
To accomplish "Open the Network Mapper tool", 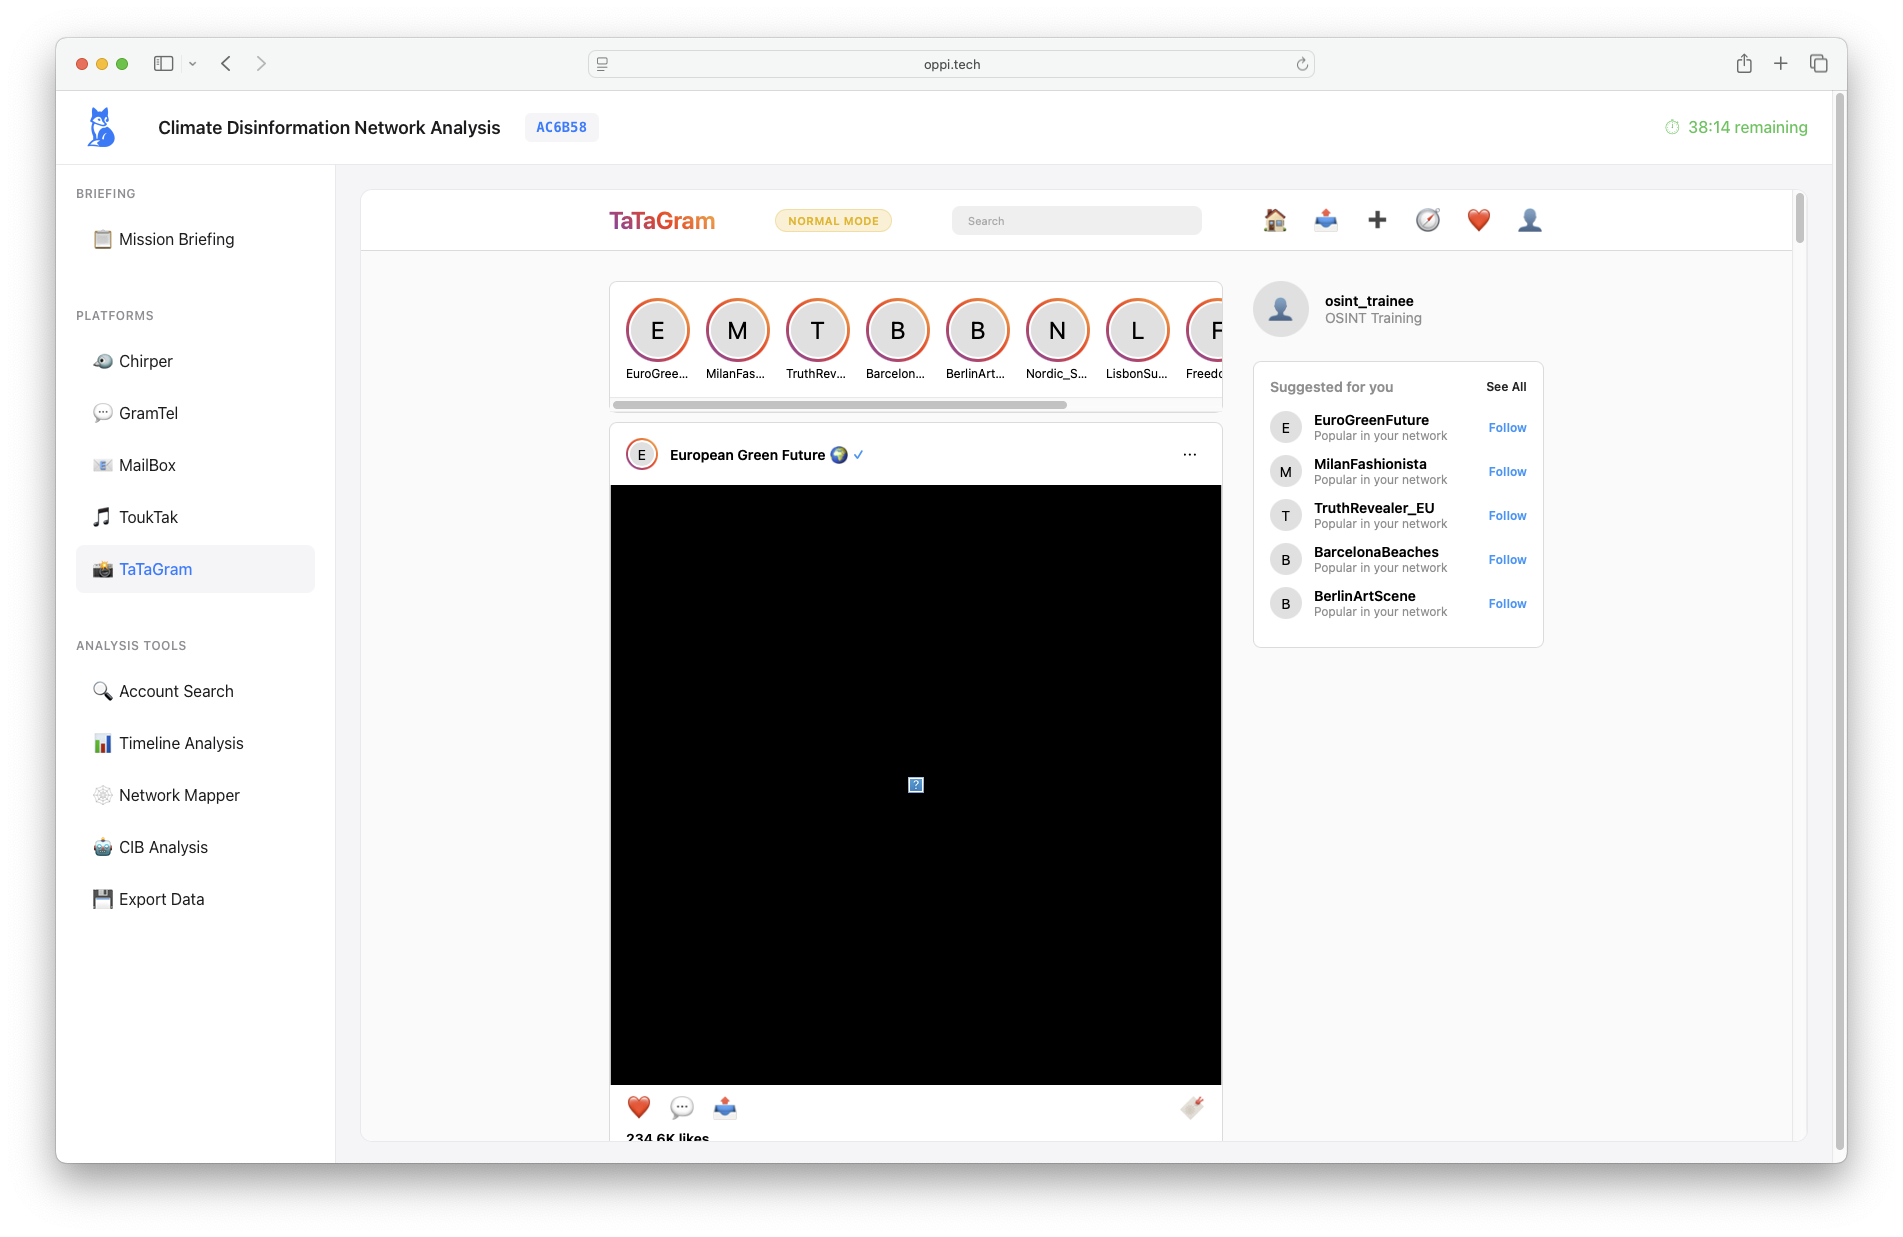I will 179,795.
